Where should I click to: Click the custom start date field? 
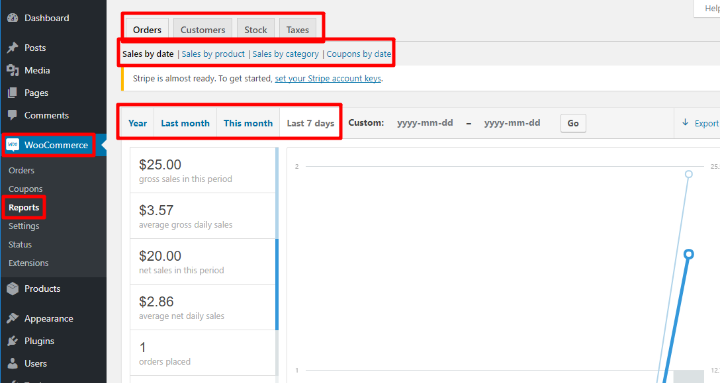pos(425,123)
